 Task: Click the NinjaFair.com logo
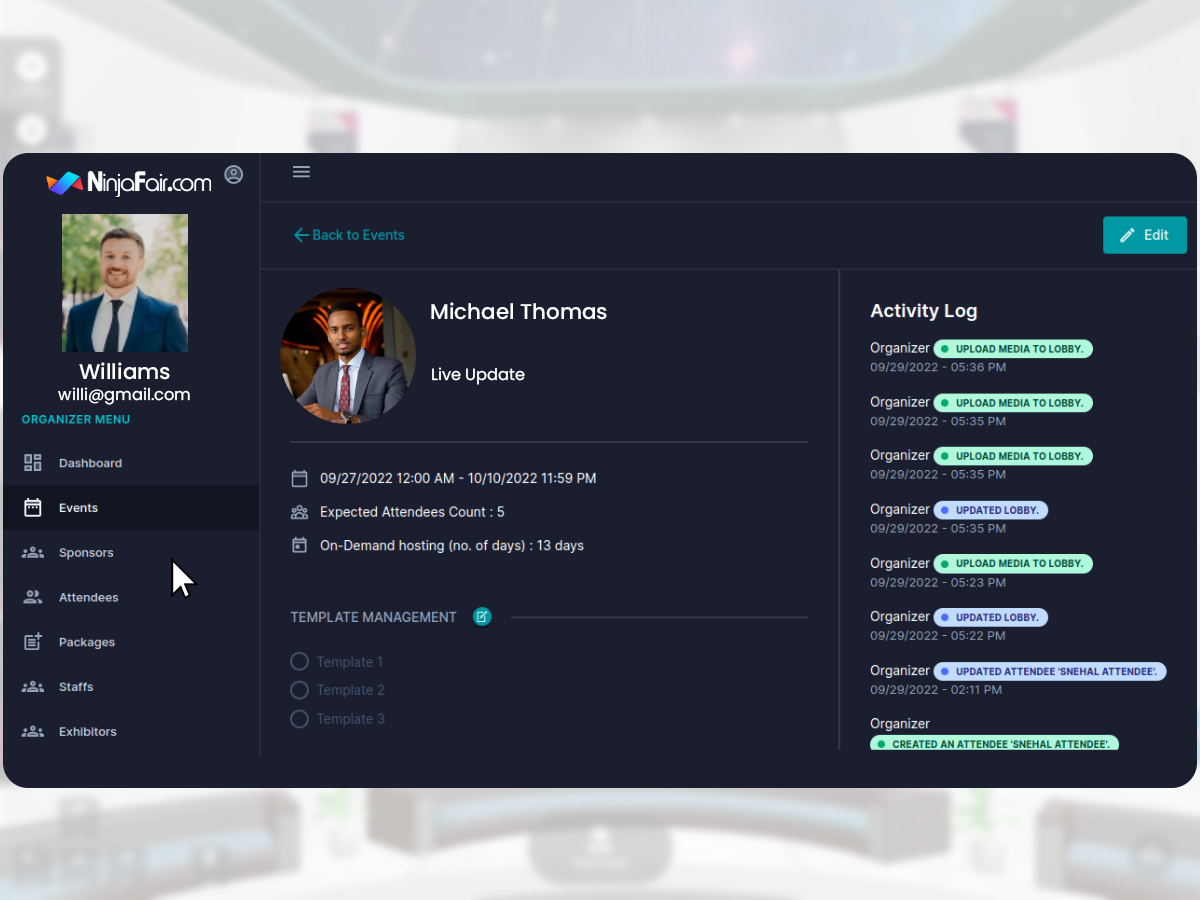129,183
